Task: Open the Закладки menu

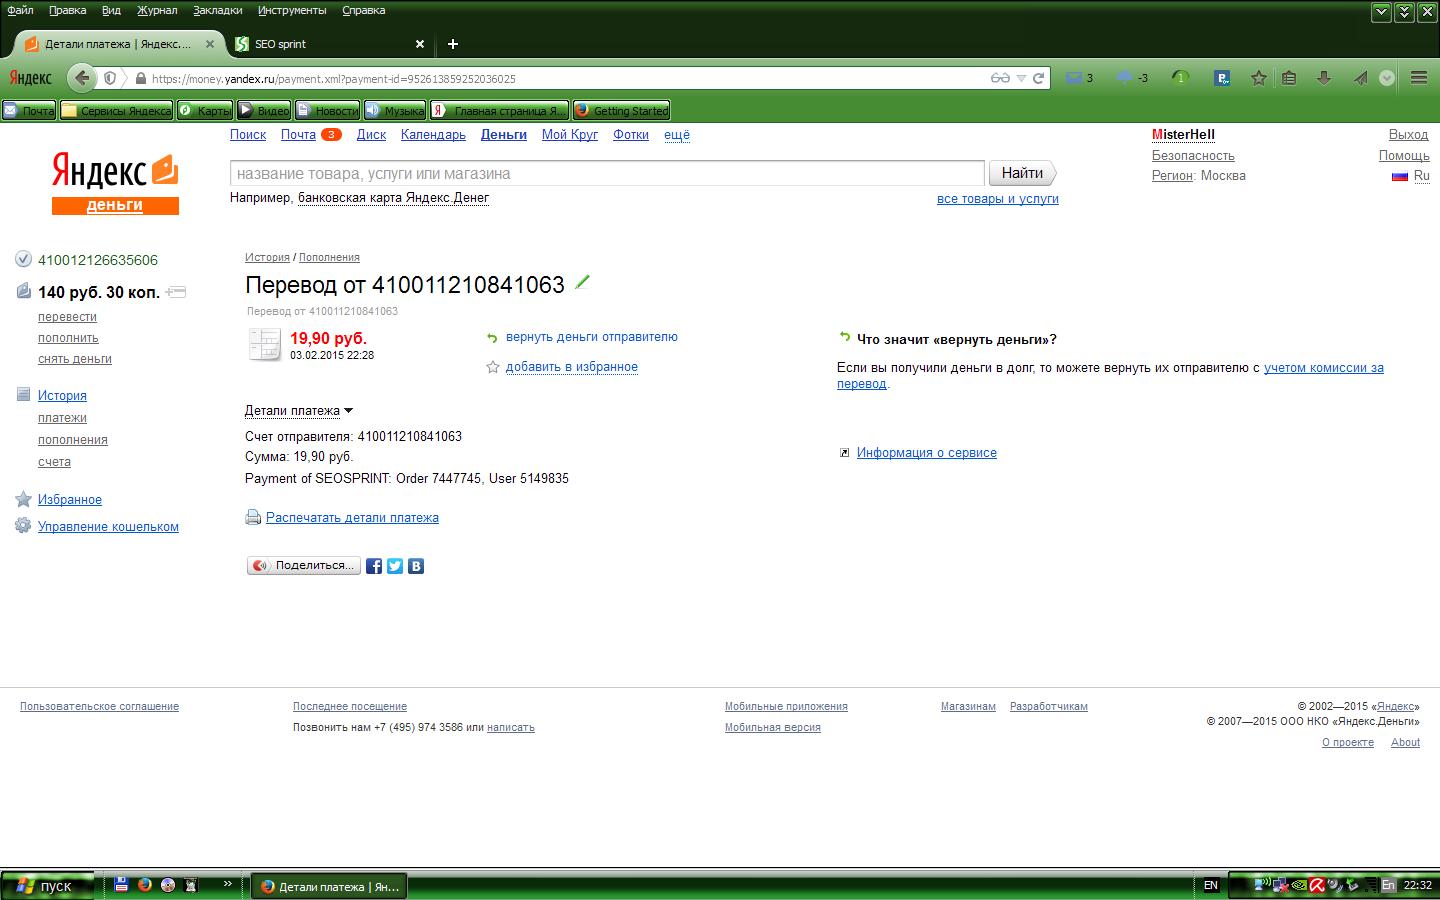Action: click(x=217, y=10)
